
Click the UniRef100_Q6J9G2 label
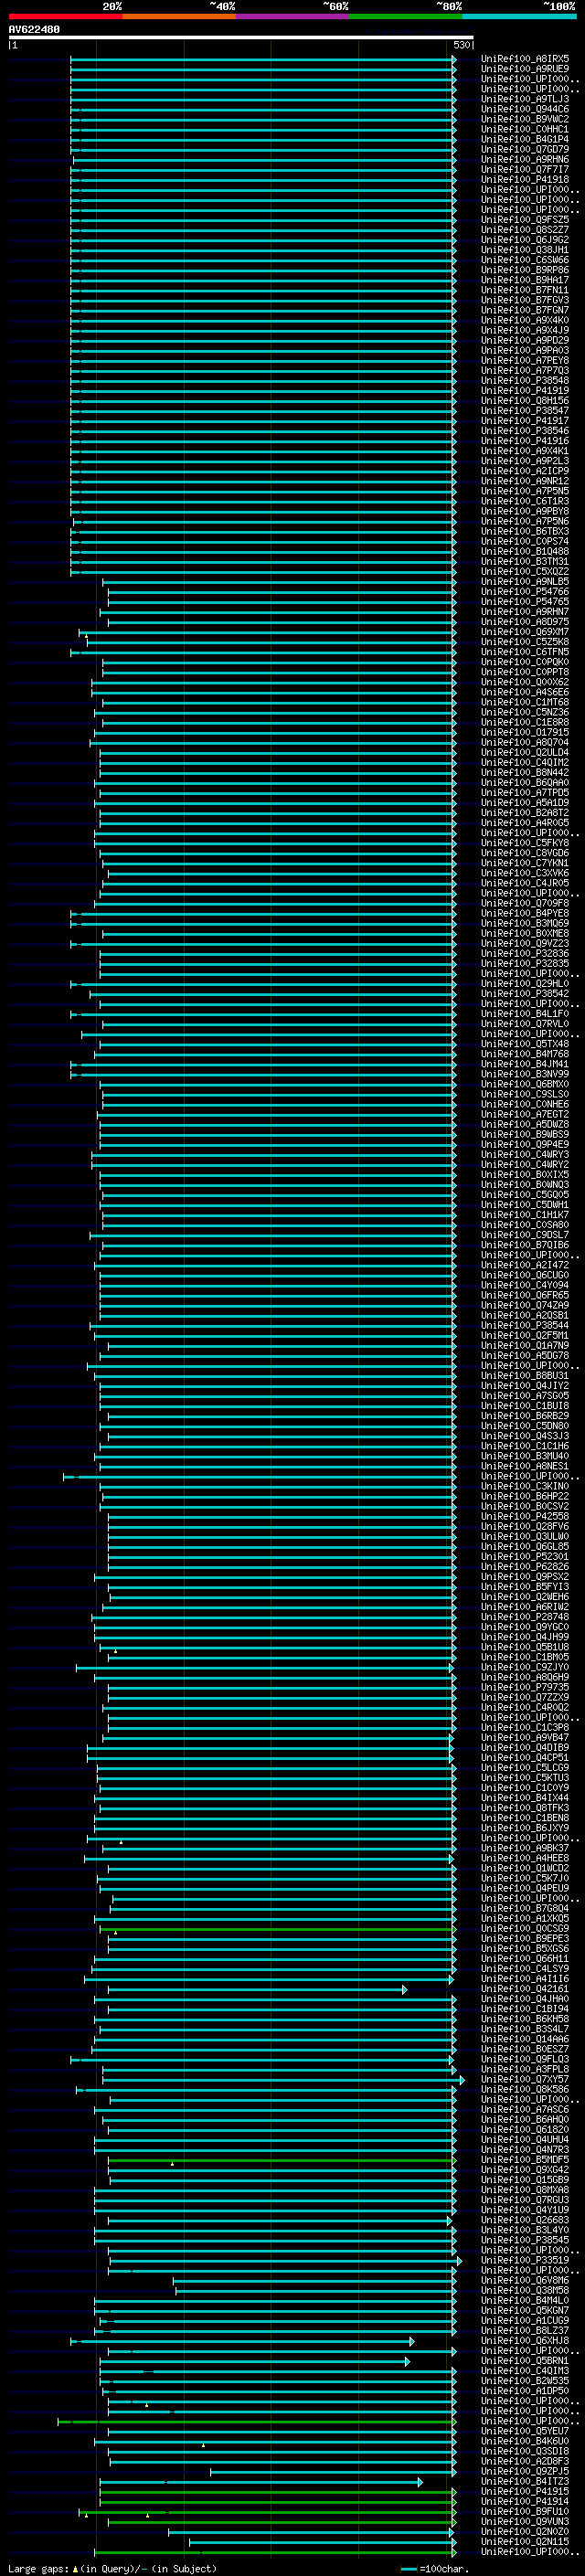coord(525,240)
